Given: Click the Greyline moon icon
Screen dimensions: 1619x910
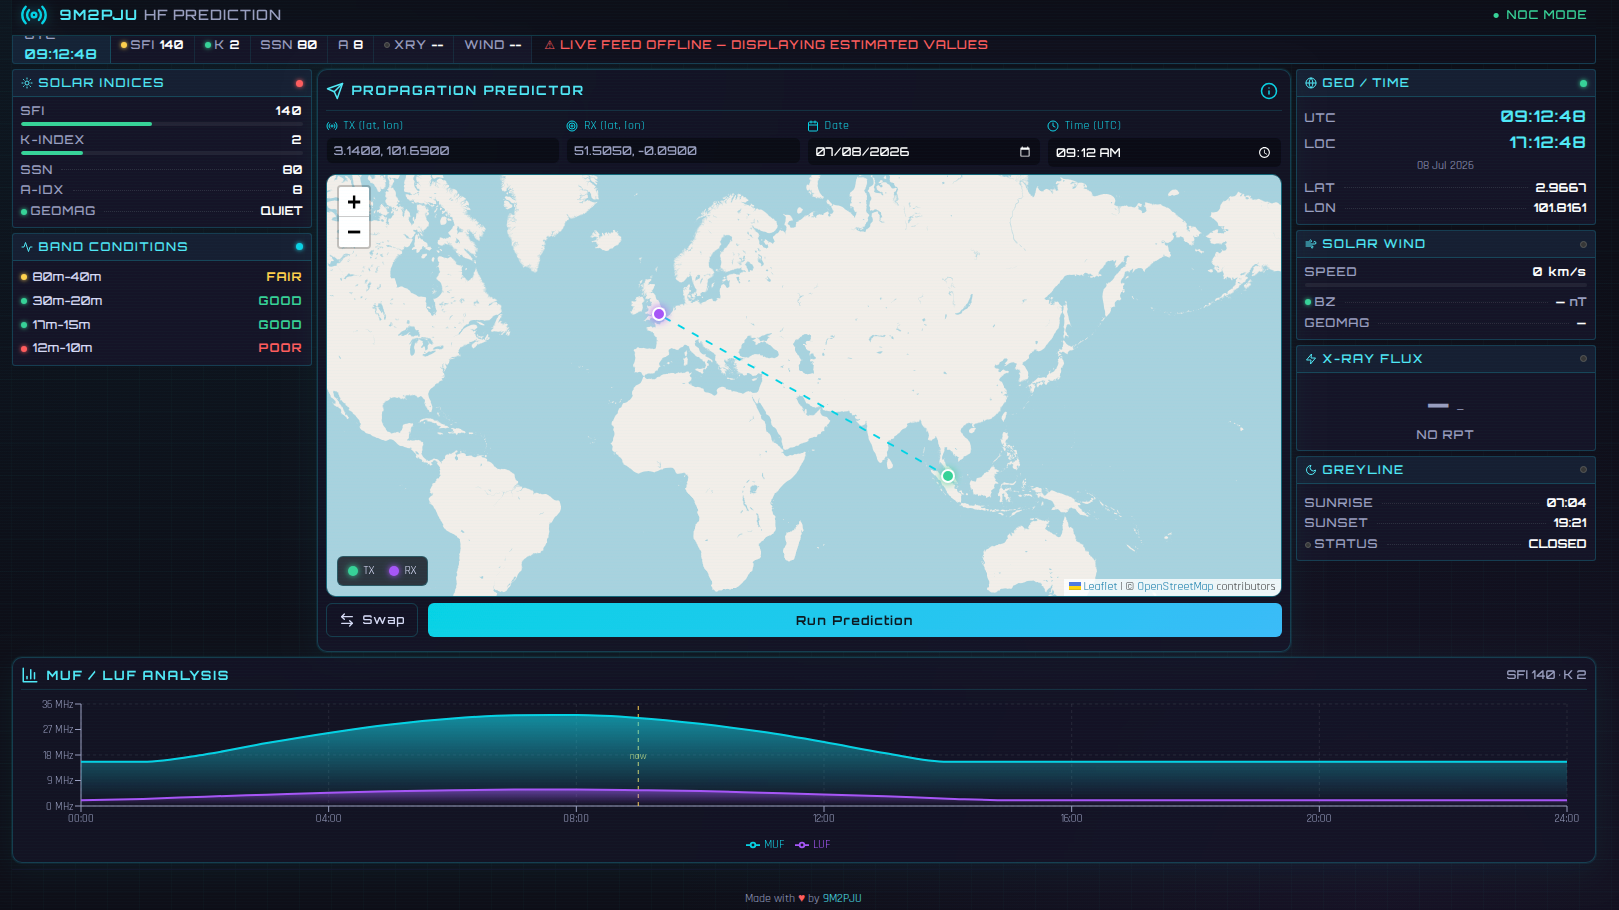Looking at the screenshot, I should [x=1311, y=470].
